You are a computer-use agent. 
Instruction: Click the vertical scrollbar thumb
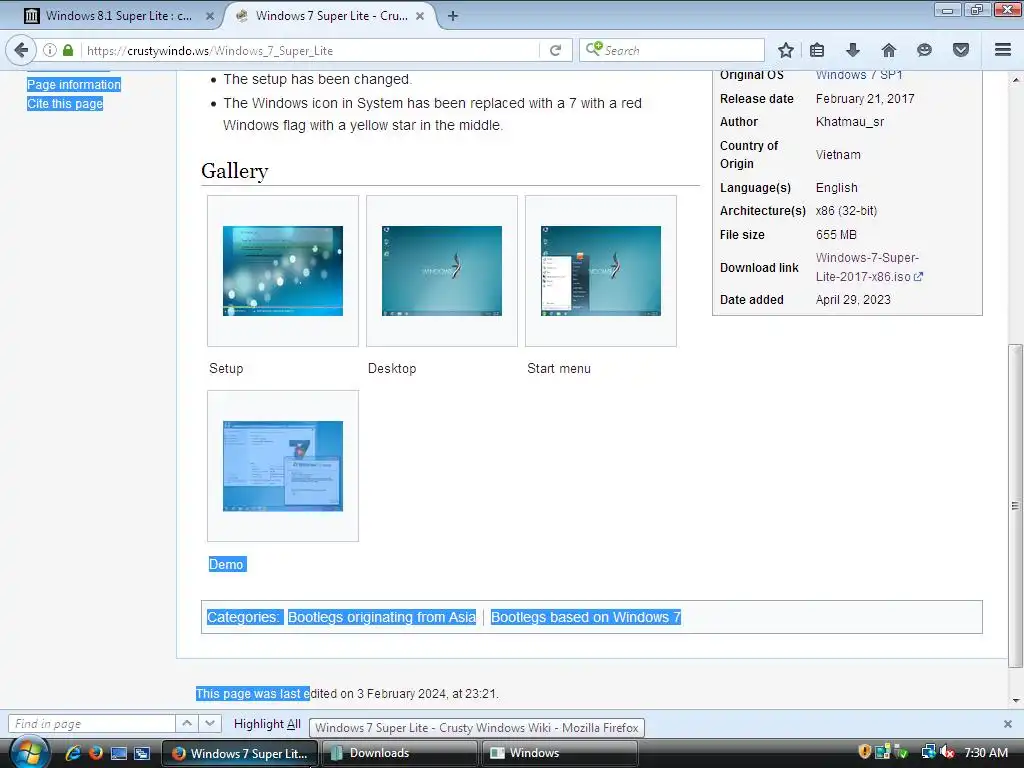coord(1015,506)
